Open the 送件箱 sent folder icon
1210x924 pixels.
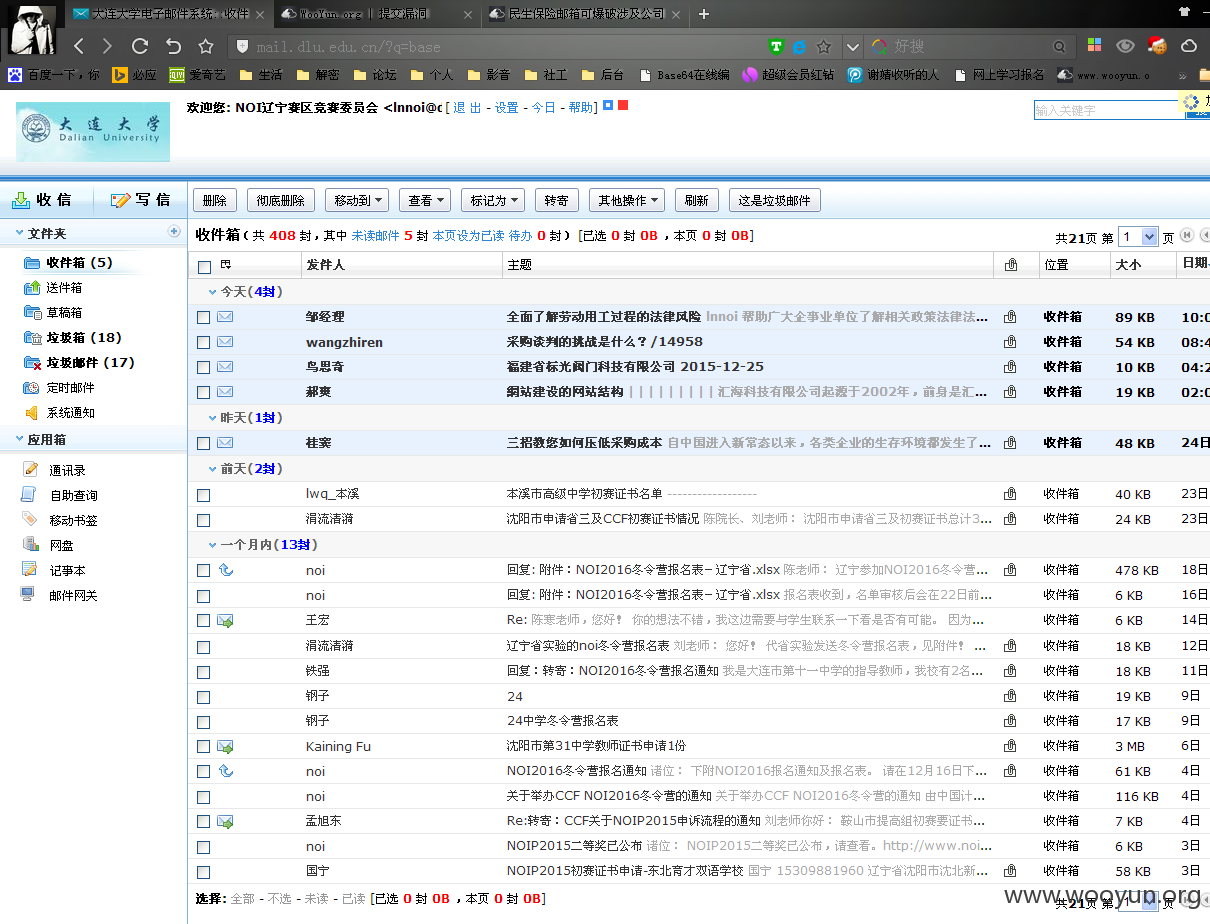pyautogui.click(x=31, y=288)
